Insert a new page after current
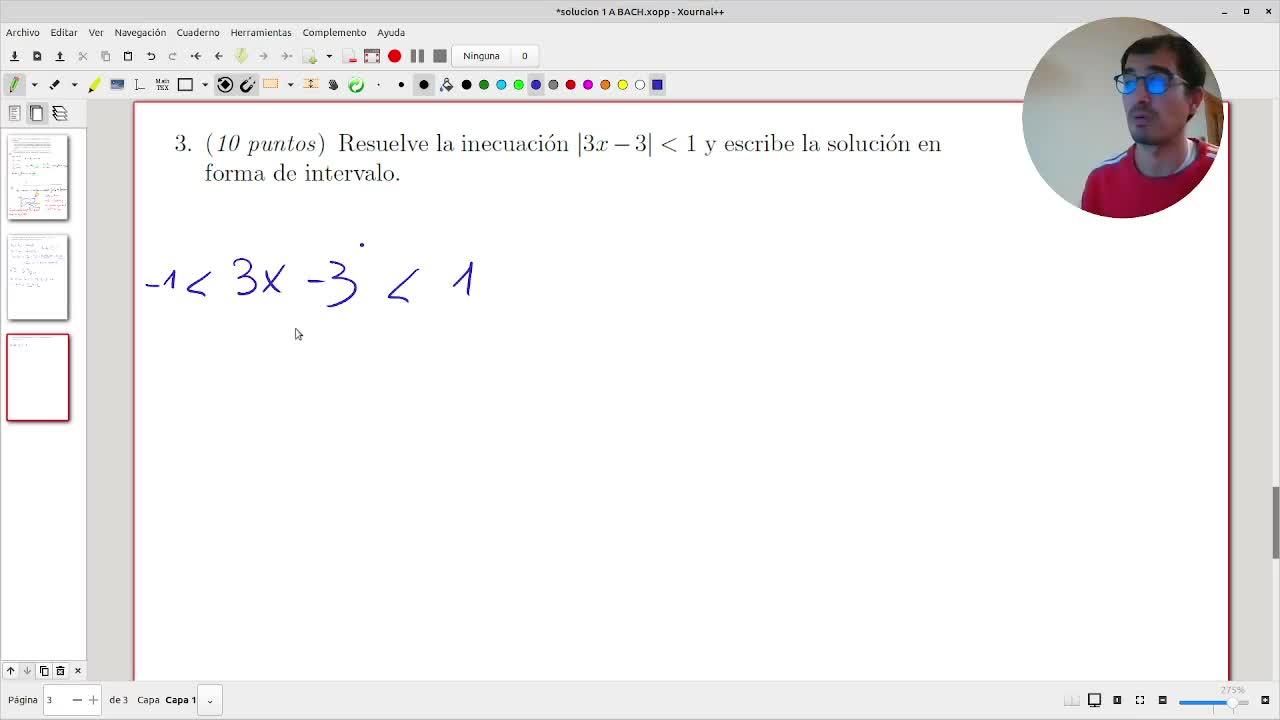 (x=310, y=56)
